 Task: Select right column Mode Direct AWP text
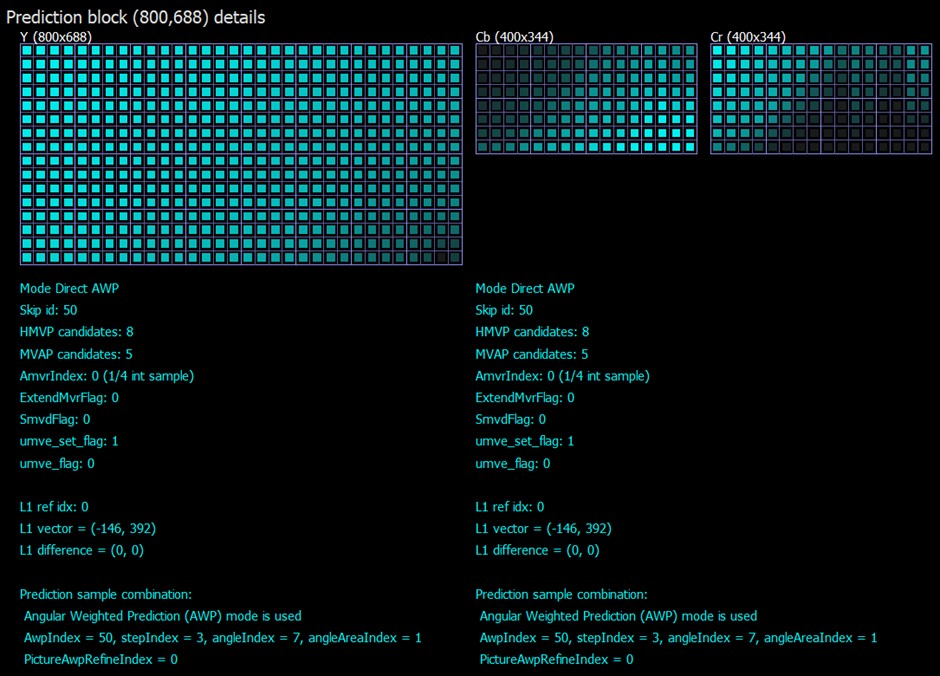tap(525, 288)
